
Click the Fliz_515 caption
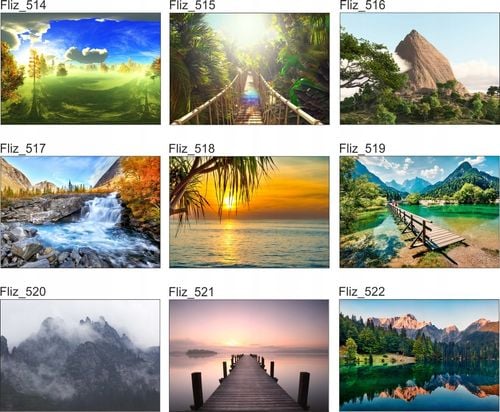(192, 5)
